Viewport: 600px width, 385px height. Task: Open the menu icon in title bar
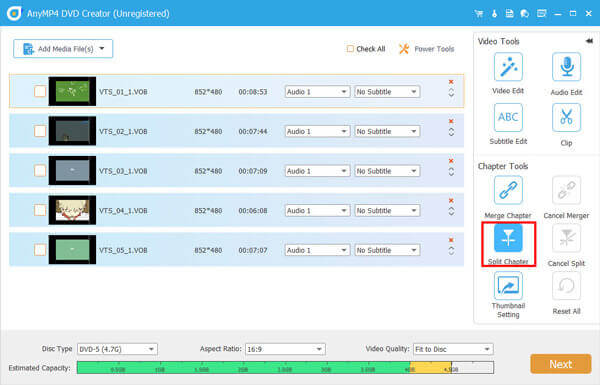point(541,14)
